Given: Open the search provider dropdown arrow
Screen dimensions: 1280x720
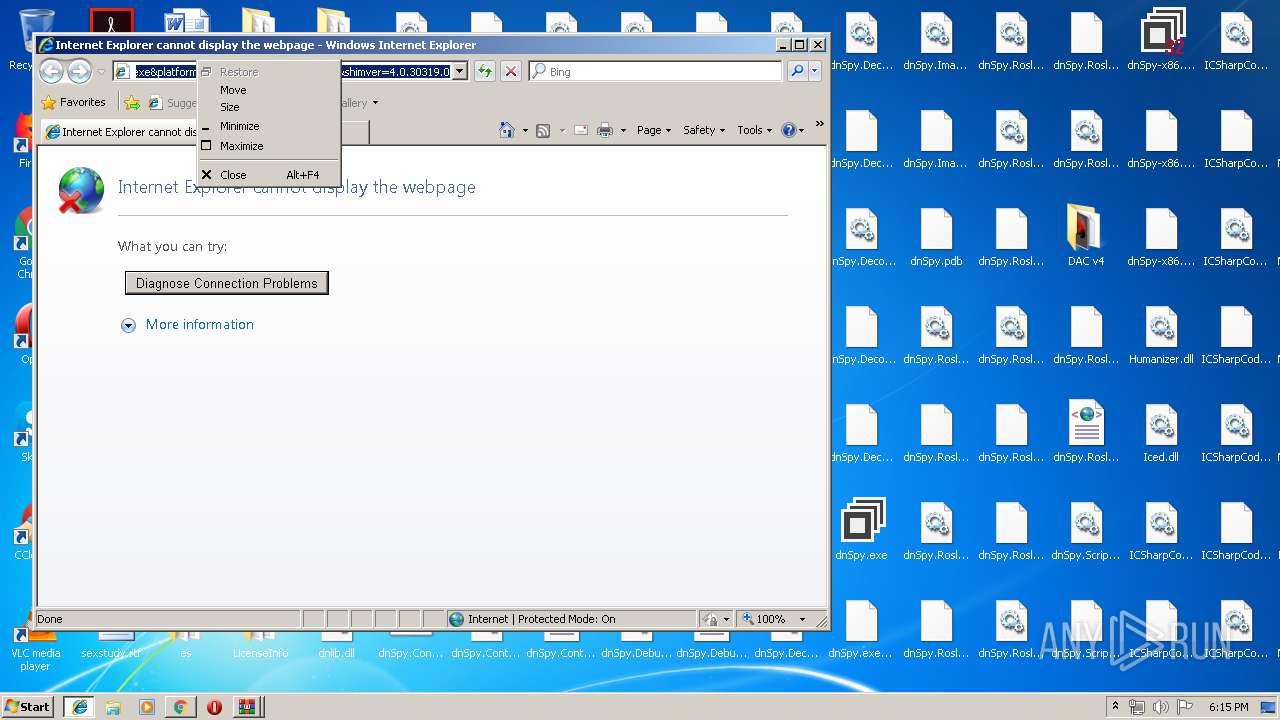Looking at the screenshot, I should coord(815,71).
